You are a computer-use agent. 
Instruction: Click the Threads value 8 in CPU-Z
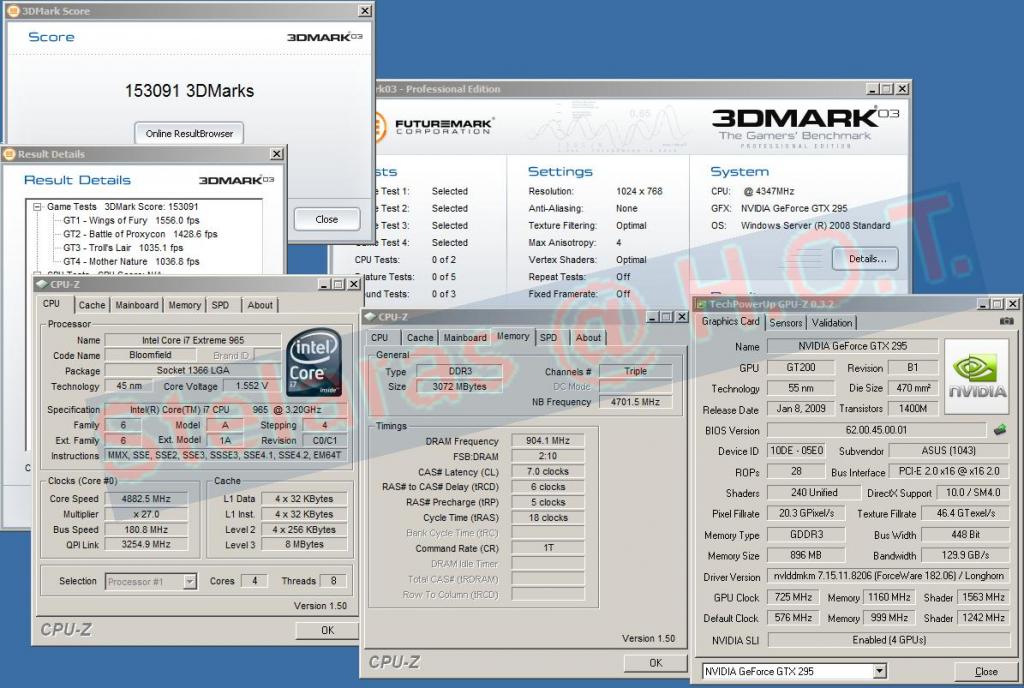point(333,581)
